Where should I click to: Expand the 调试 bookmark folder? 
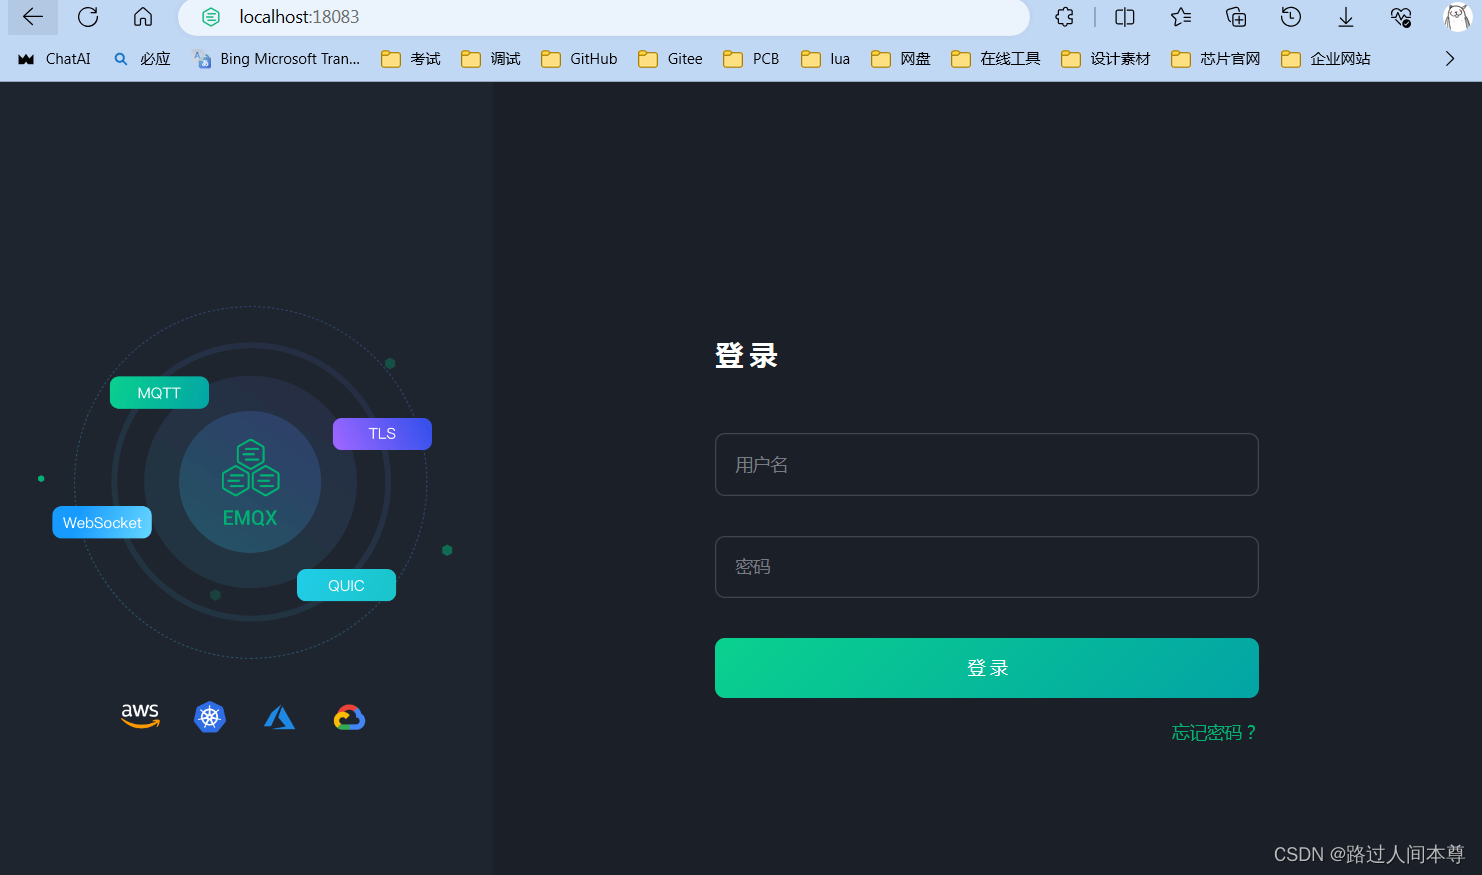point(491,59)
